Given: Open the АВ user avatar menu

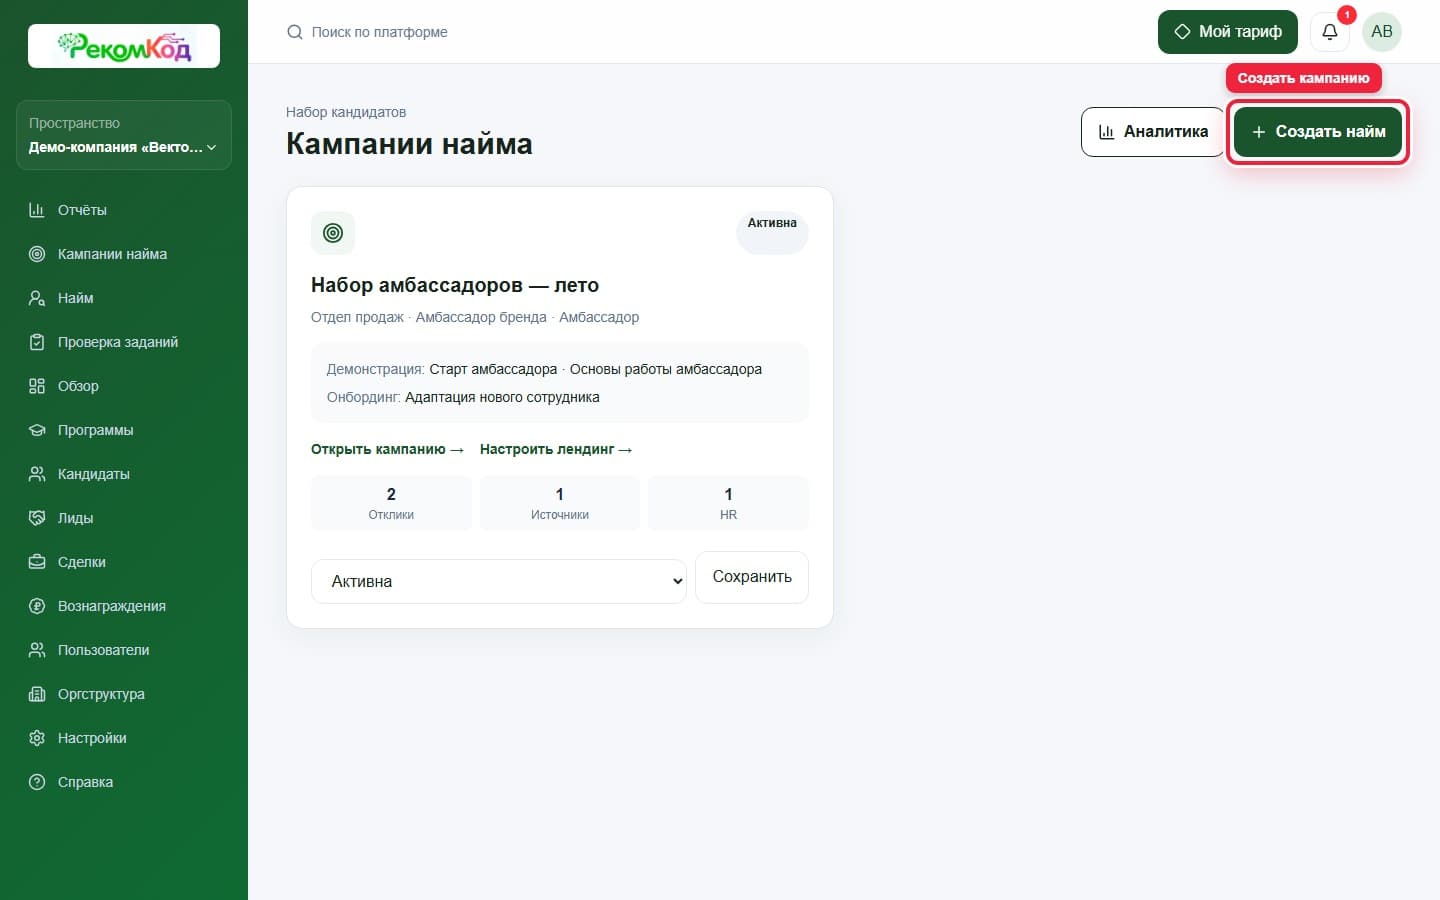Looking at the screenshot, I should click(1382, 32).
